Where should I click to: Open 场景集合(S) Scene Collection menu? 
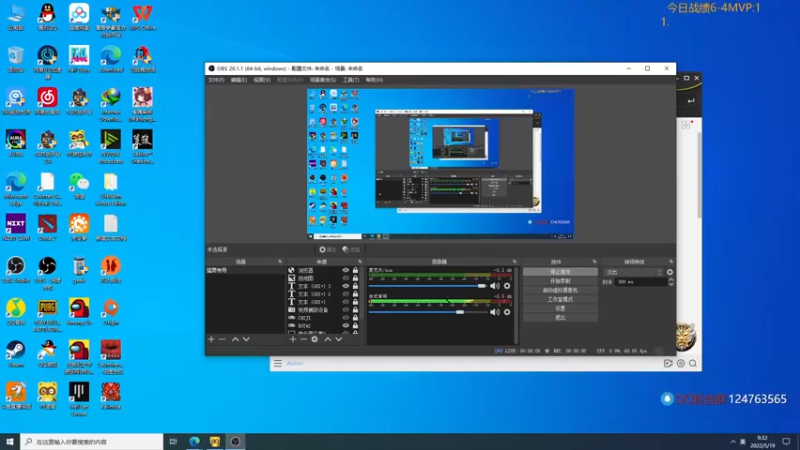pos(322,80)
